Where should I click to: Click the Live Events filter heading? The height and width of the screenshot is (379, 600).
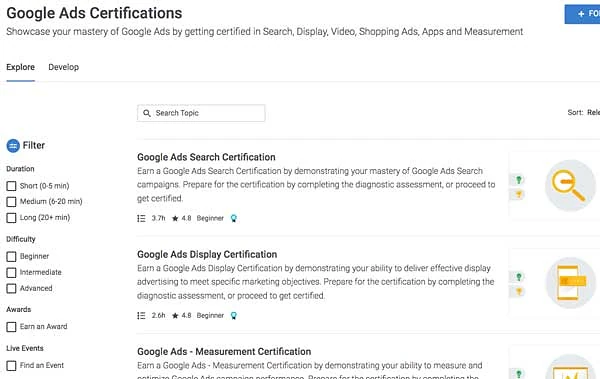pos(25,348)
